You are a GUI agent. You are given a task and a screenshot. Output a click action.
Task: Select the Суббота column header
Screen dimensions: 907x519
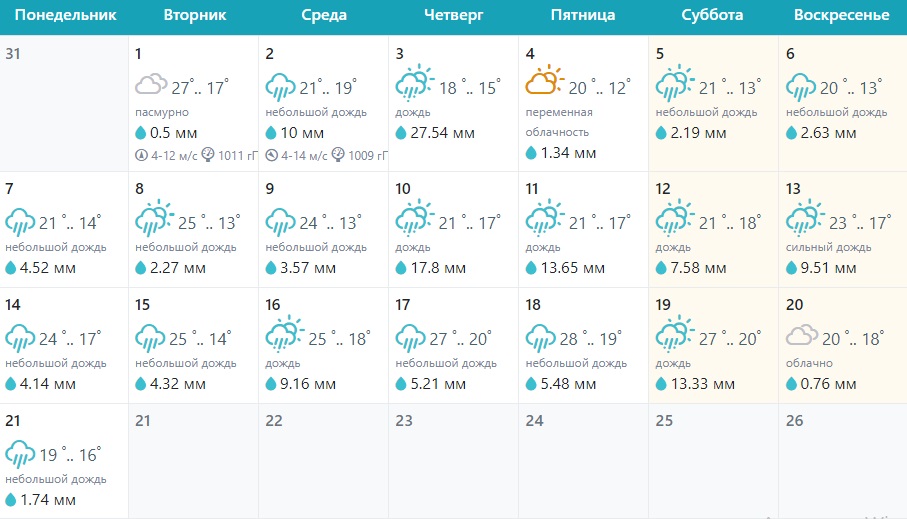point(712,15)
